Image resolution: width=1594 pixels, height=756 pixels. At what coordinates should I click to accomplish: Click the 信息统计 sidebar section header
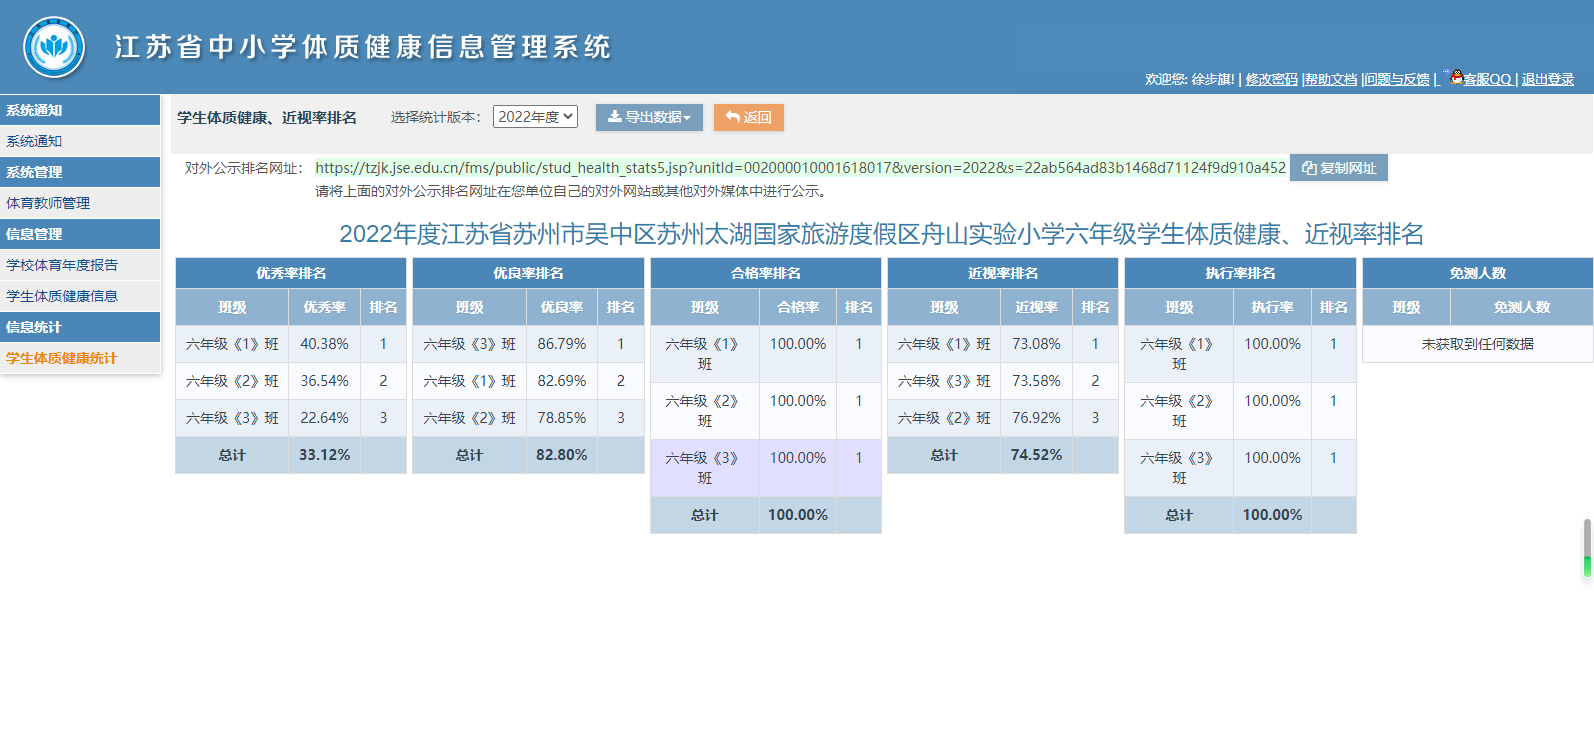[80, 327]
